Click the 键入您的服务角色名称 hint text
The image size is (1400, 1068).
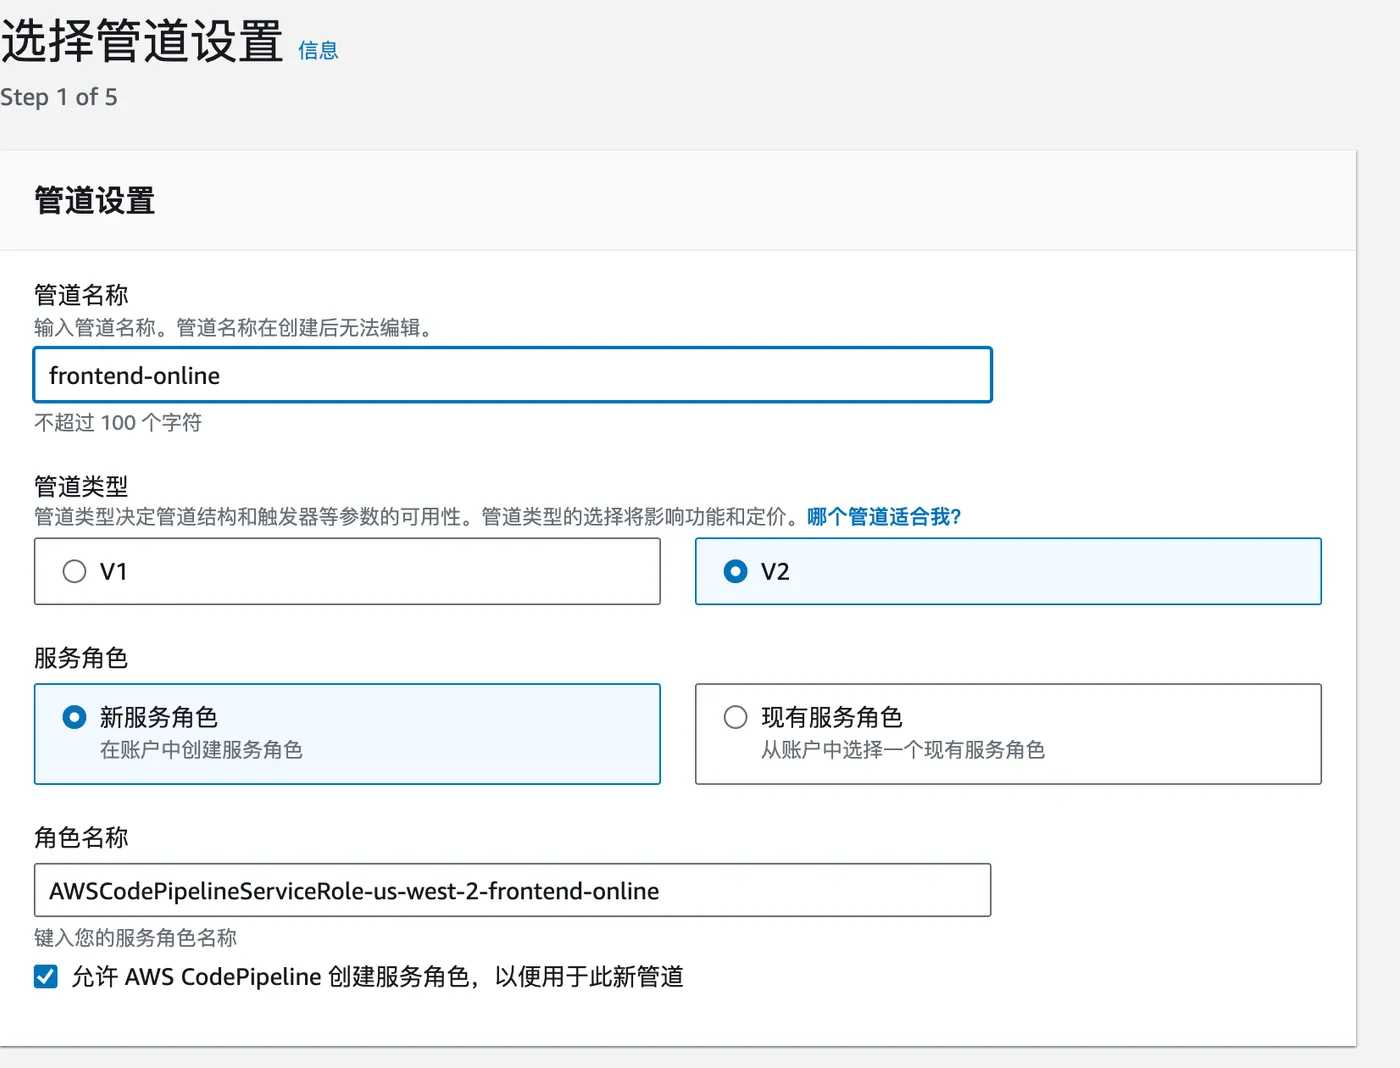135,938
